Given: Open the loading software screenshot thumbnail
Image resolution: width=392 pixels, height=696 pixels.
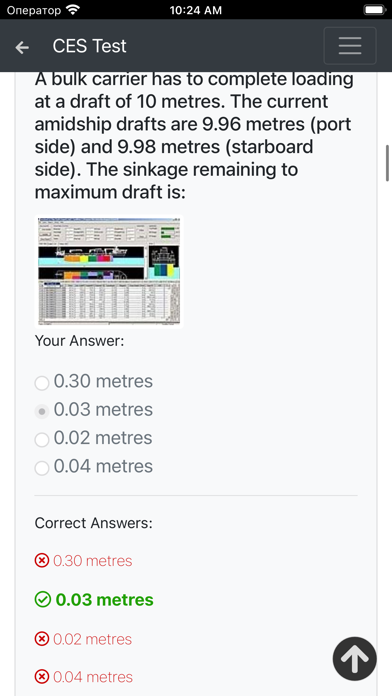Looking at the screenshot, I should pos(109,271).
